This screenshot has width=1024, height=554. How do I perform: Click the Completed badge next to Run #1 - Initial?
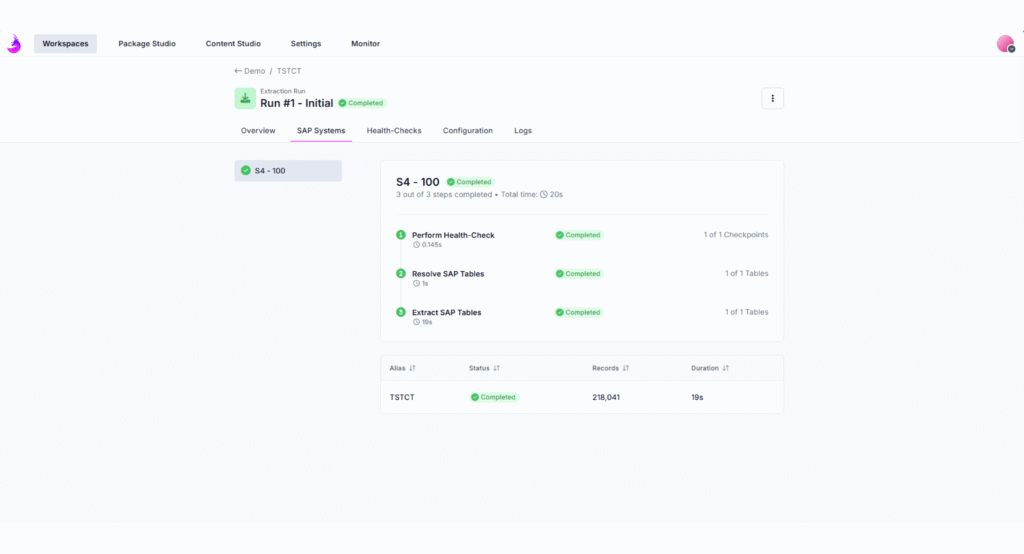[361, 103]
